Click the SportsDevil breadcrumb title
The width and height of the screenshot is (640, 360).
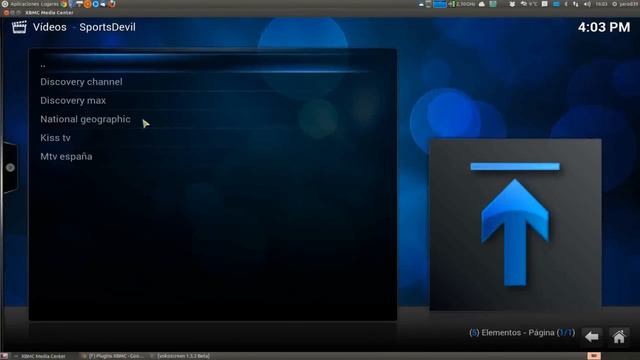point(107,27)
